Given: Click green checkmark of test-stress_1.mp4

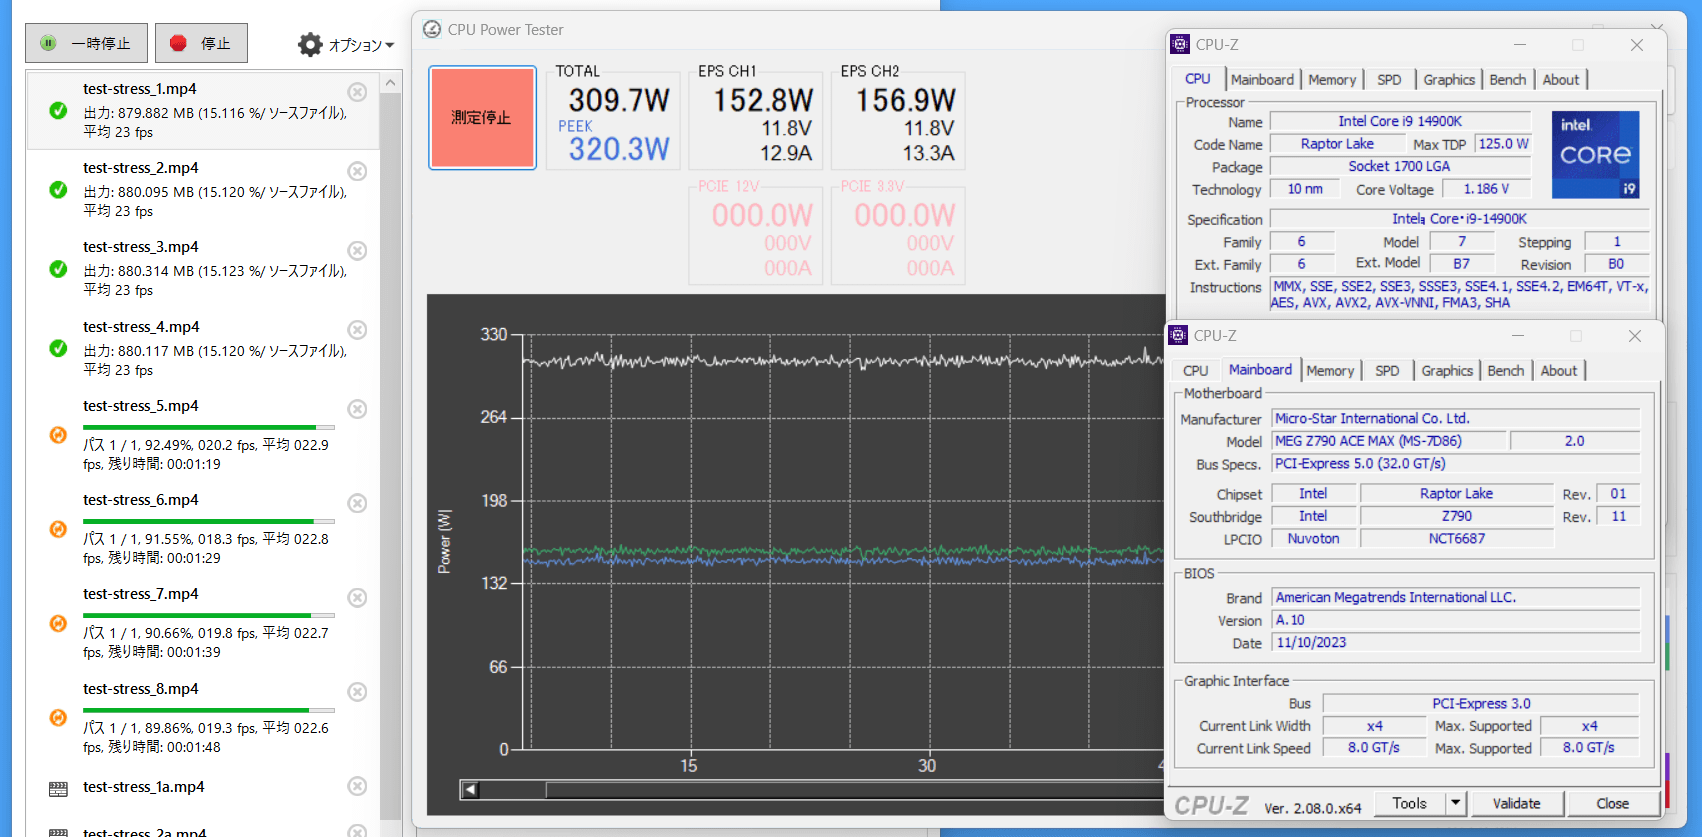Looking at the screenshot, I should (x=59, y=110).
